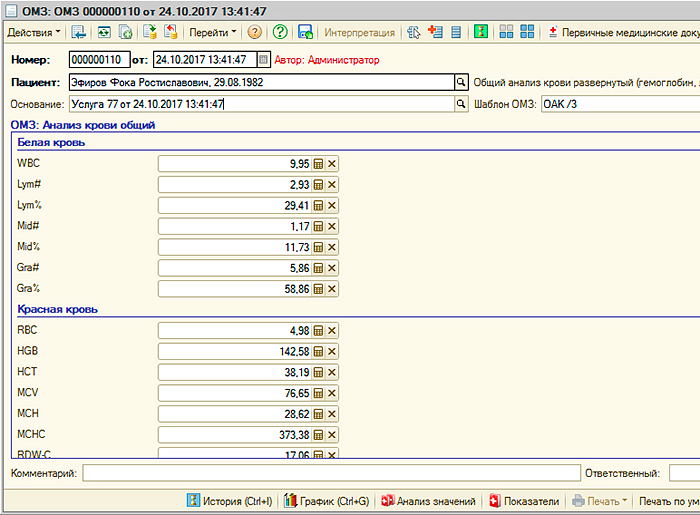Click the blue floppy disk save icon
Viewport: 700px width, 515px height.
(305, 32)
